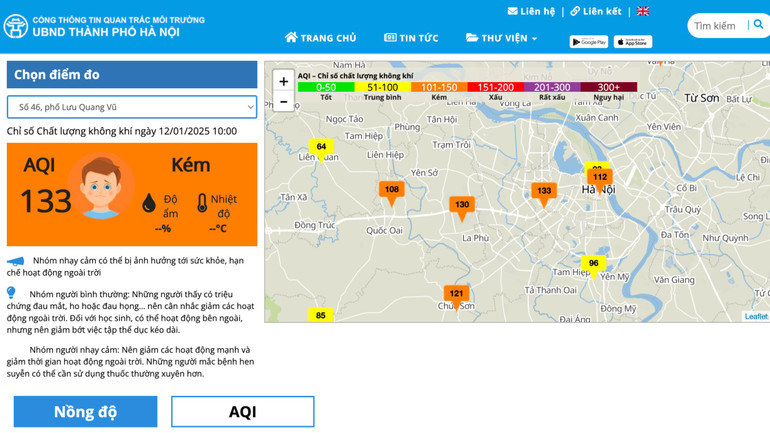The image size is (770, 433).
Task: Open the monitoring station dropdown
Action: coord(132,107)
